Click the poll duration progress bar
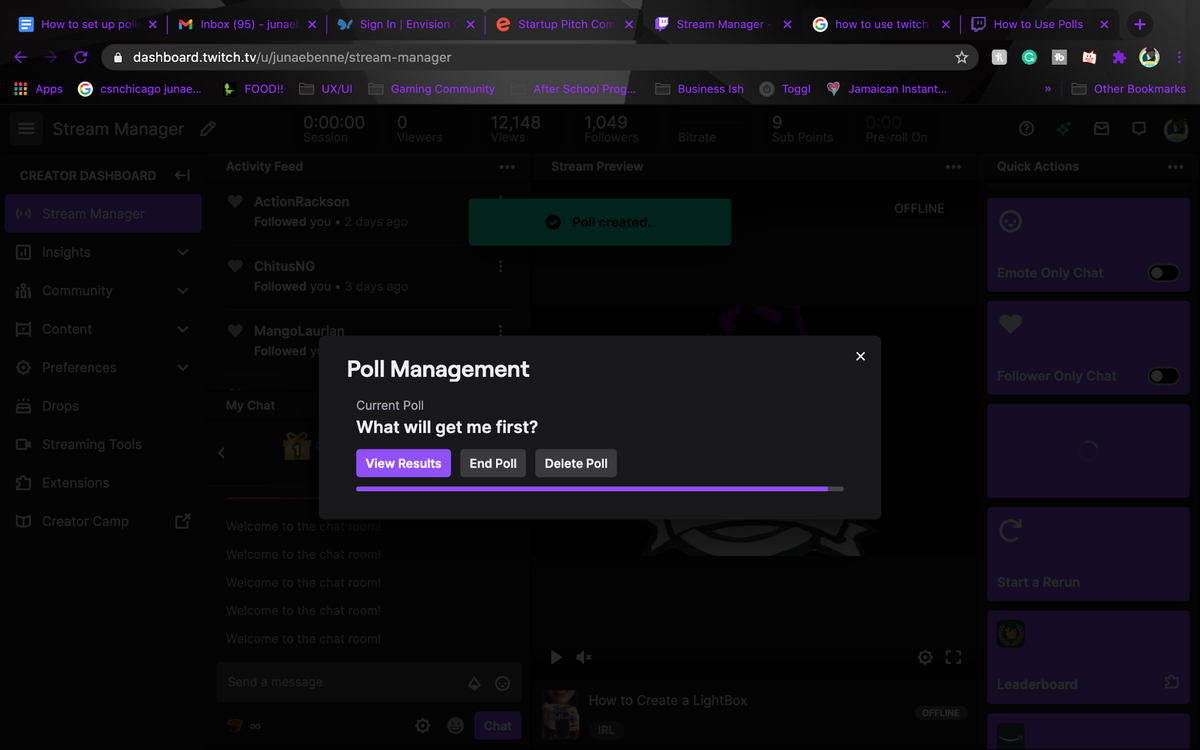Screen dimensions: 1200x750 (599, 488)
